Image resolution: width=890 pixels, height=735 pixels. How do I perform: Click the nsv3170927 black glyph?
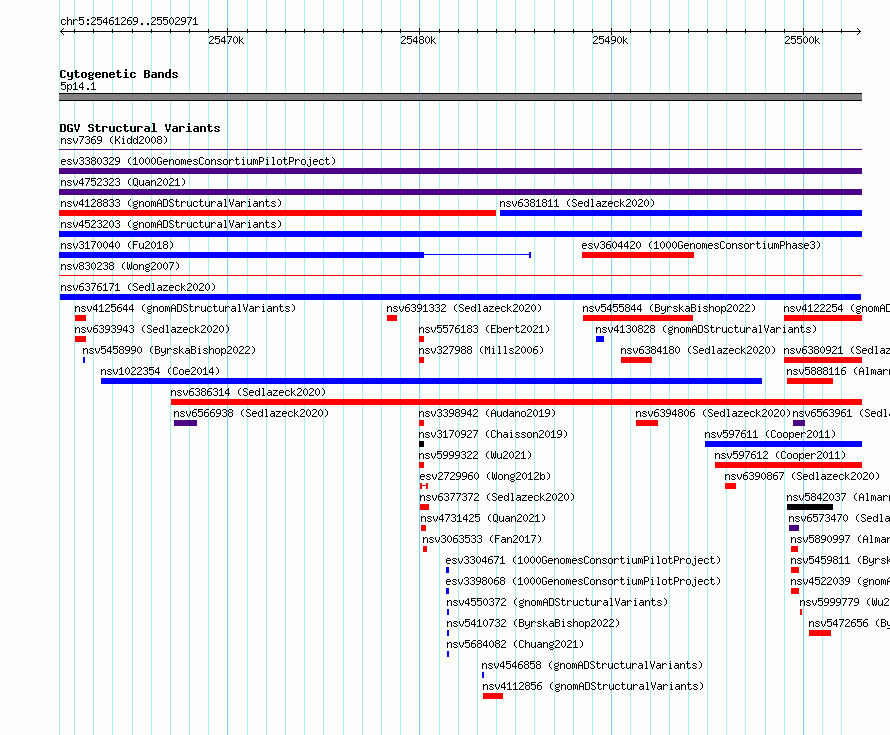pyautogui.click(x=421, y=444)
